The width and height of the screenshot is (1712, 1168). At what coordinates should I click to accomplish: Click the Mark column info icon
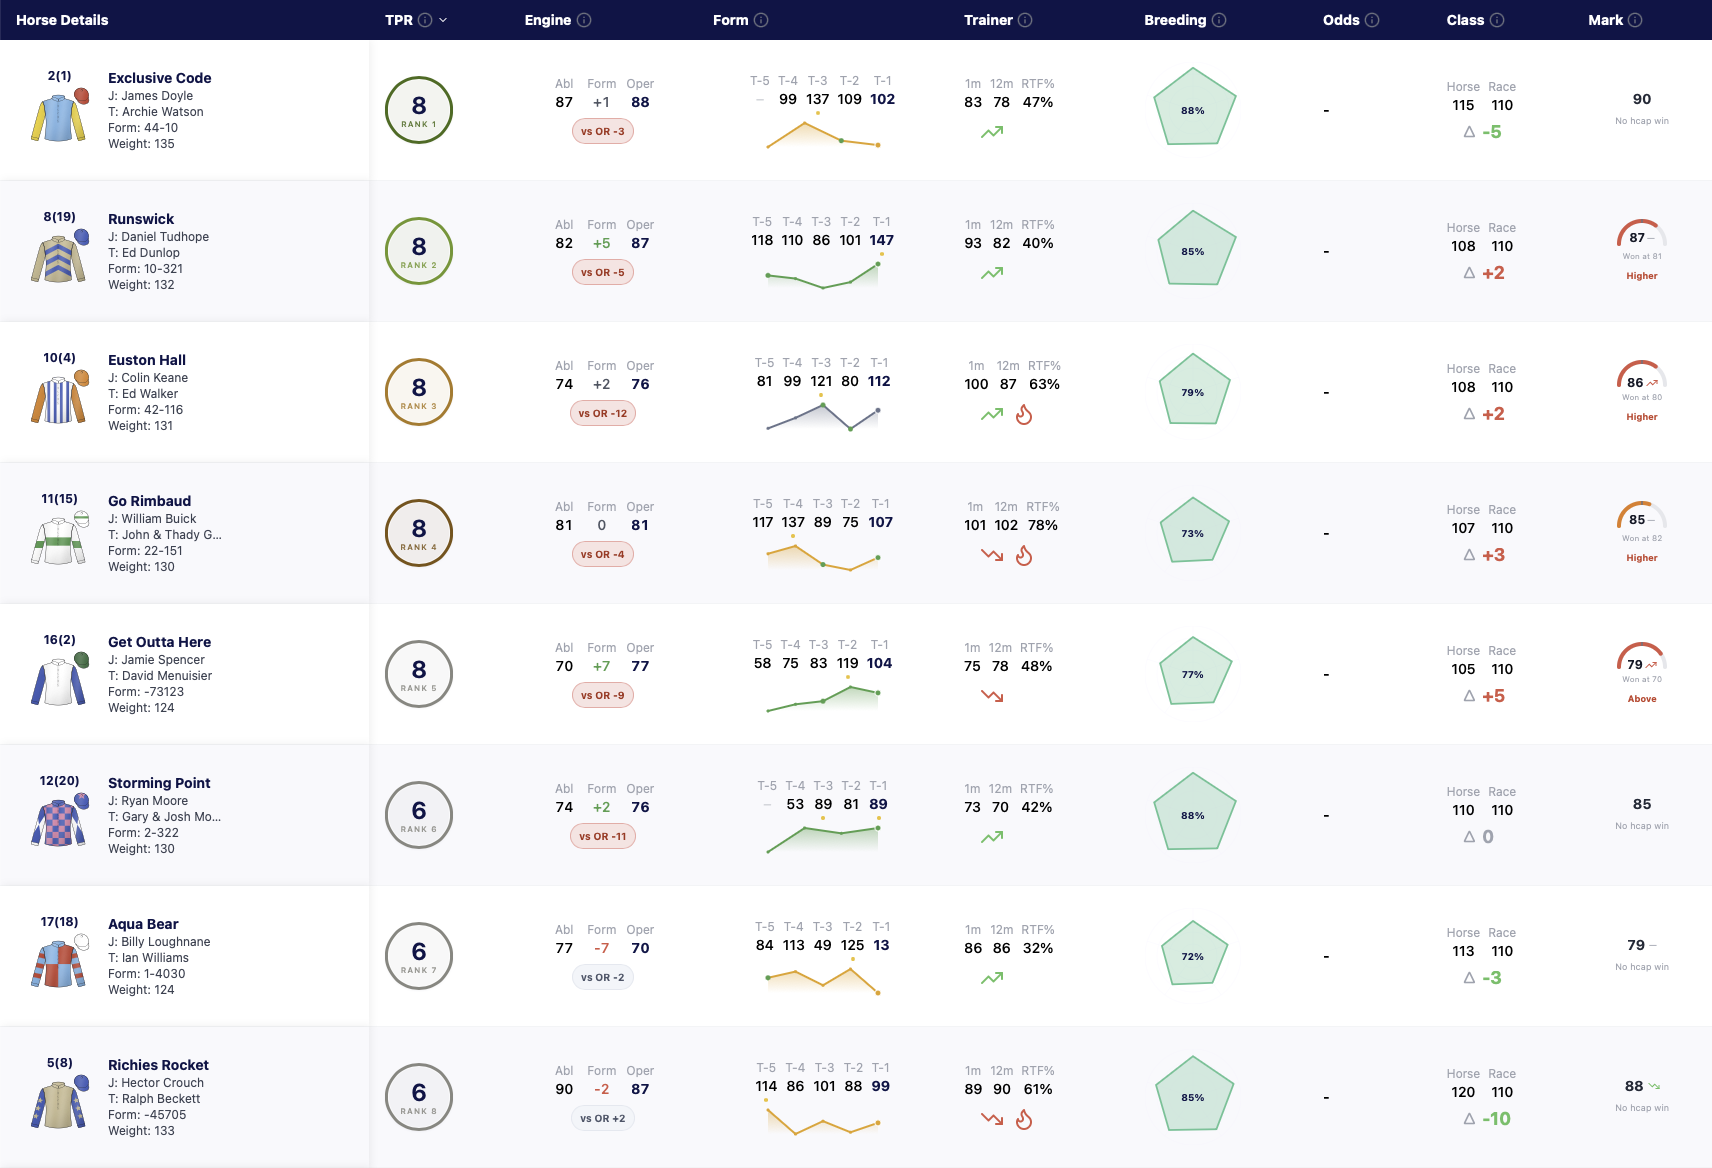tap(1635, 20)
